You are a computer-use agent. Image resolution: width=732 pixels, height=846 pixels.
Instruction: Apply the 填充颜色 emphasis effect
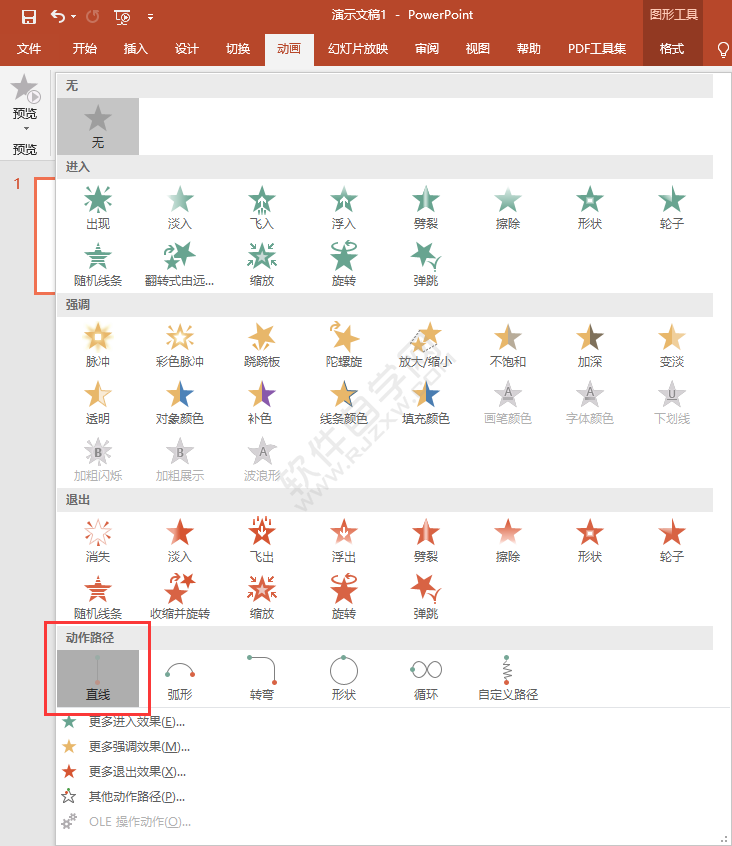[426, 403]
